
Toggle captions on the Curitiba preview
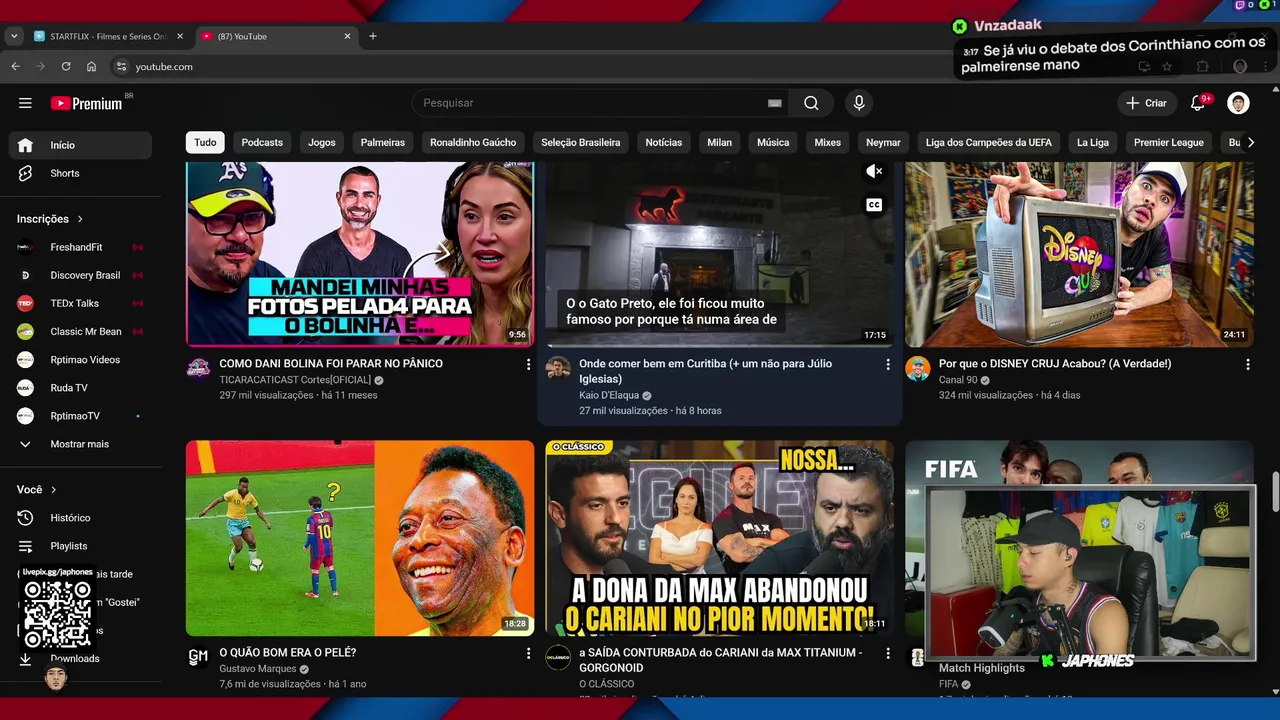[874, 205]
